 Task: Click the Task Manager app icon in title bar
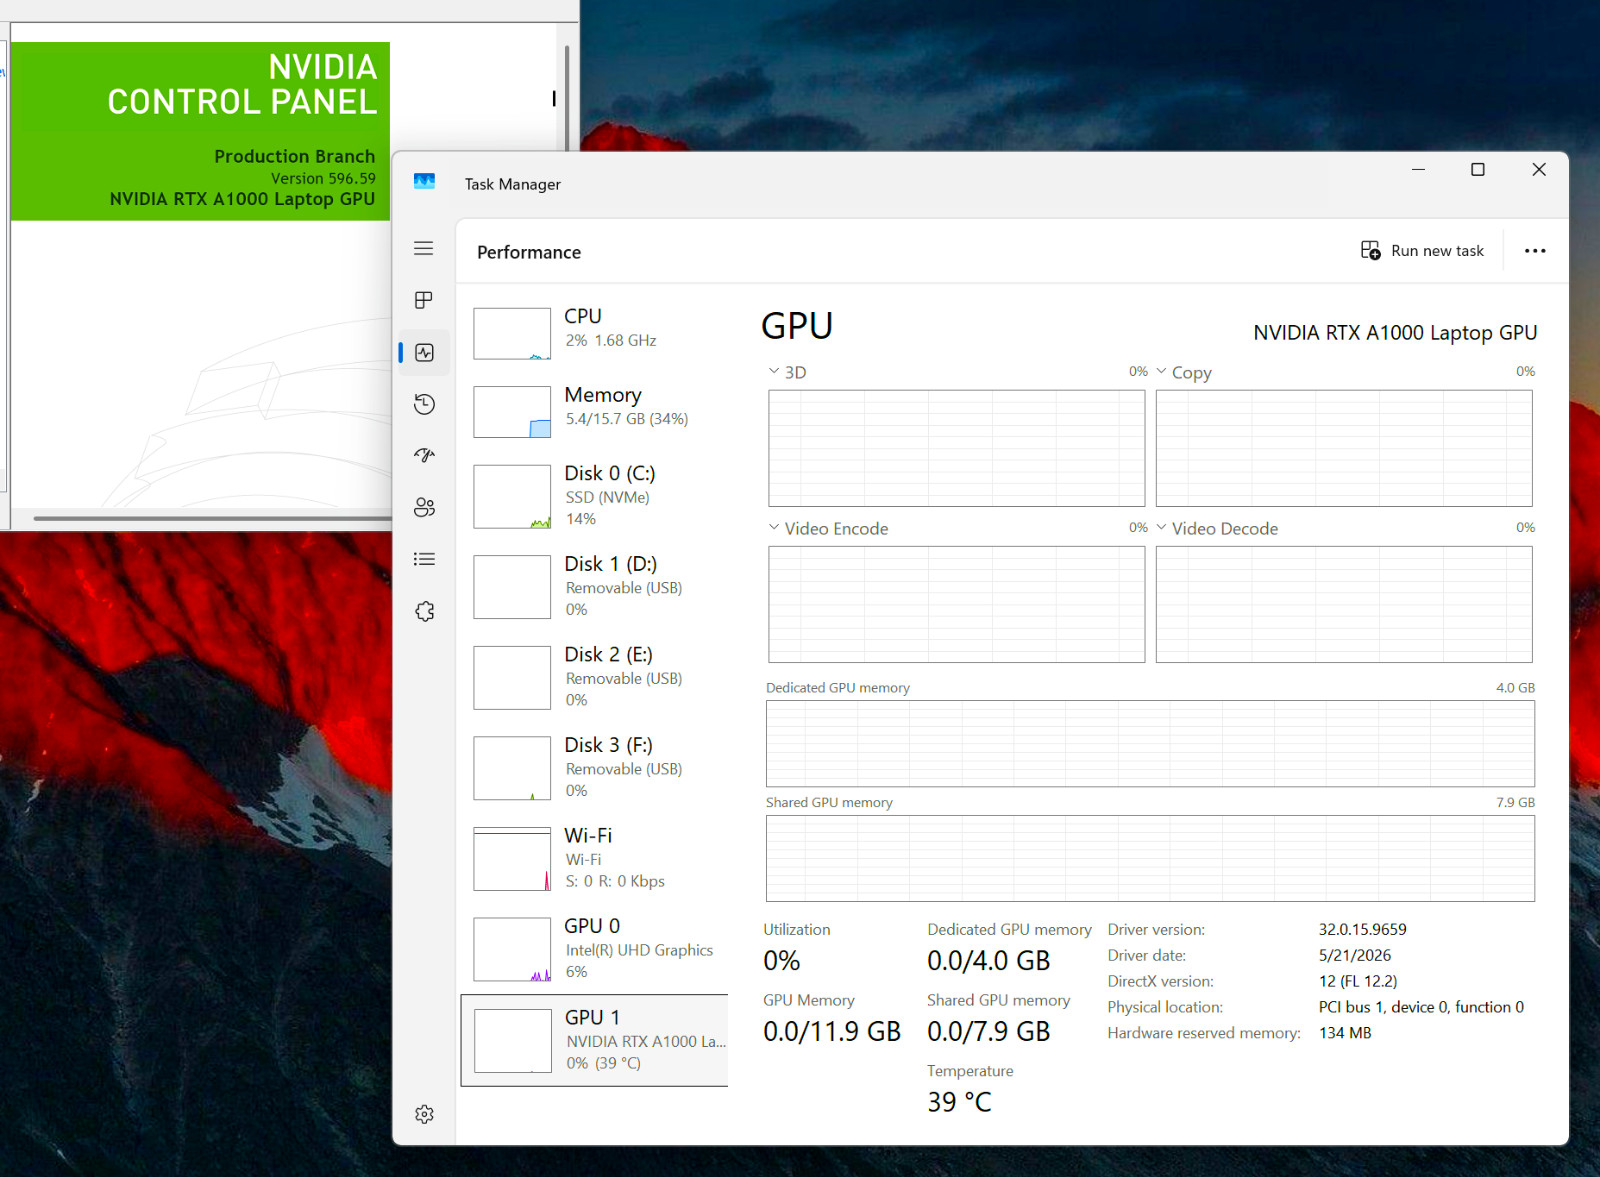click(x=424, y=182)
